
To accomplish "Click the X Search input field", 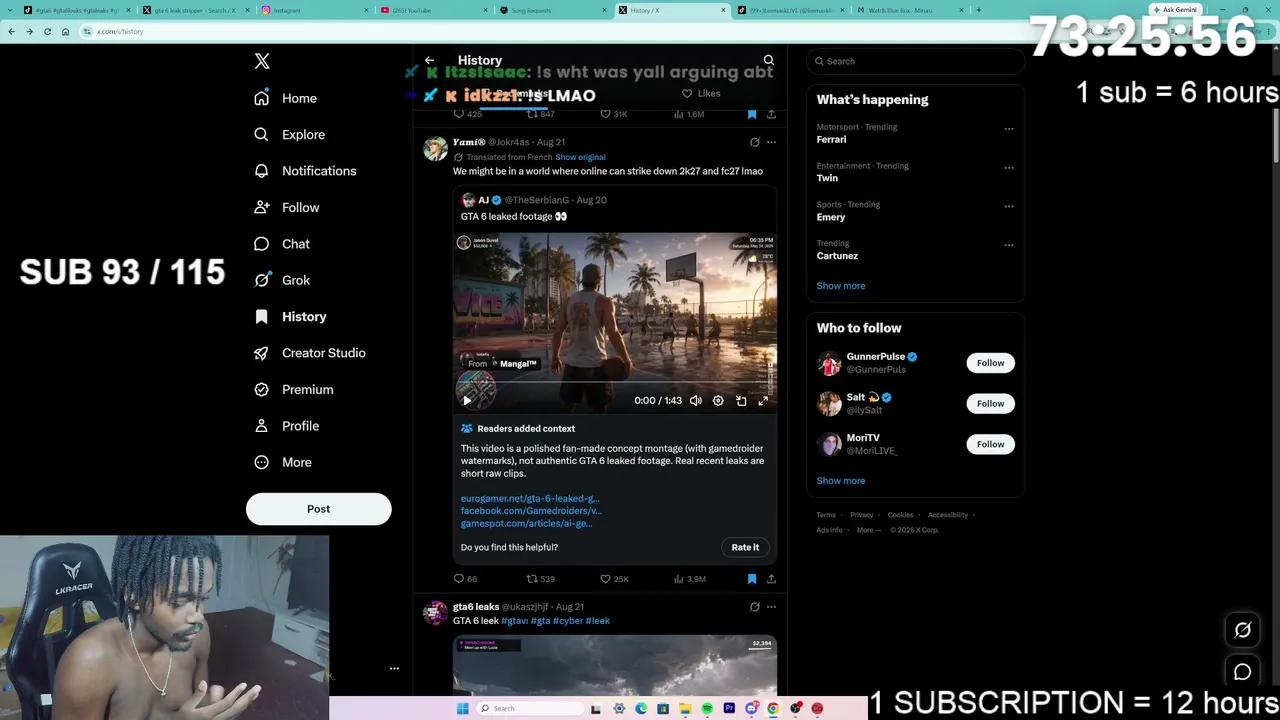I will (x=915, y=61).
